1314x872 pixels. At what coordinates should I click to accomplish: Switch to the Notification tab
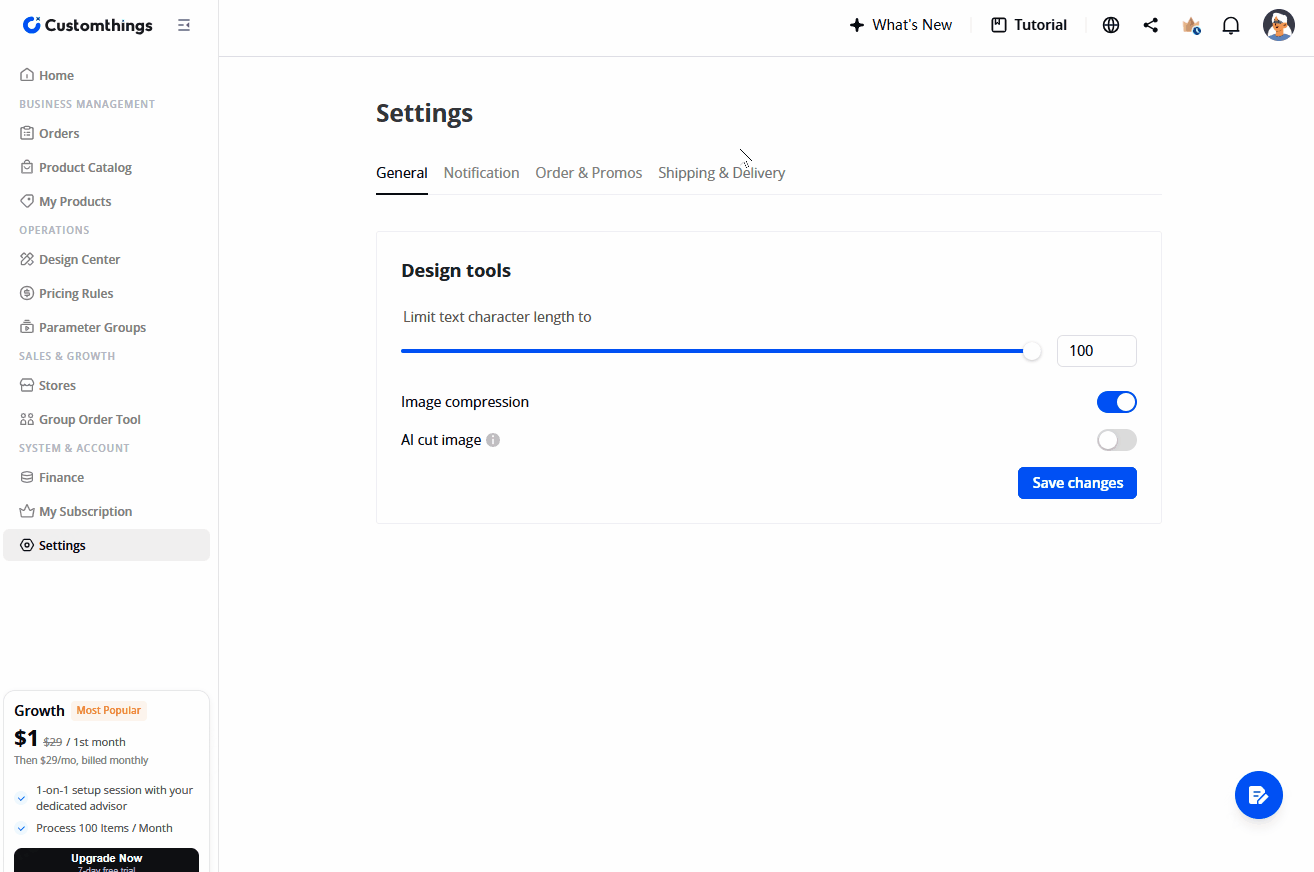coord(482,173)
